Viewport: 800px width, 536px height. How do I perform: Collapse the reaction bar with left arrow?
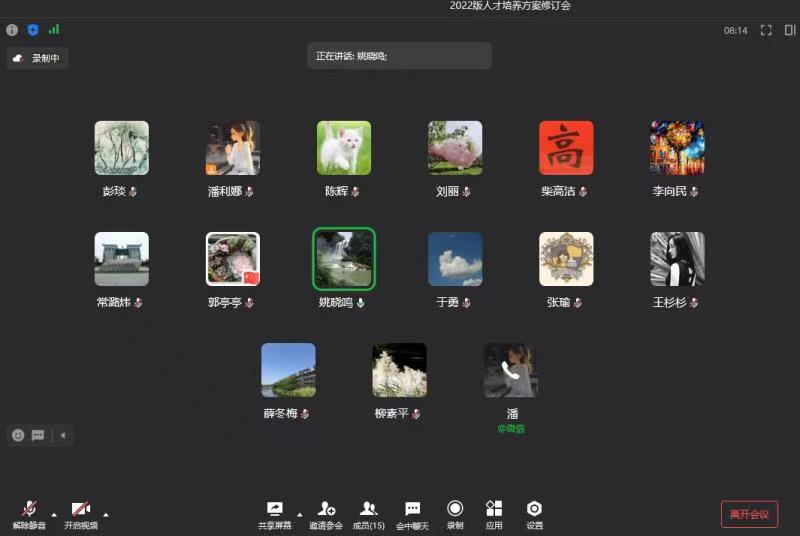click(x=63, y=435)
